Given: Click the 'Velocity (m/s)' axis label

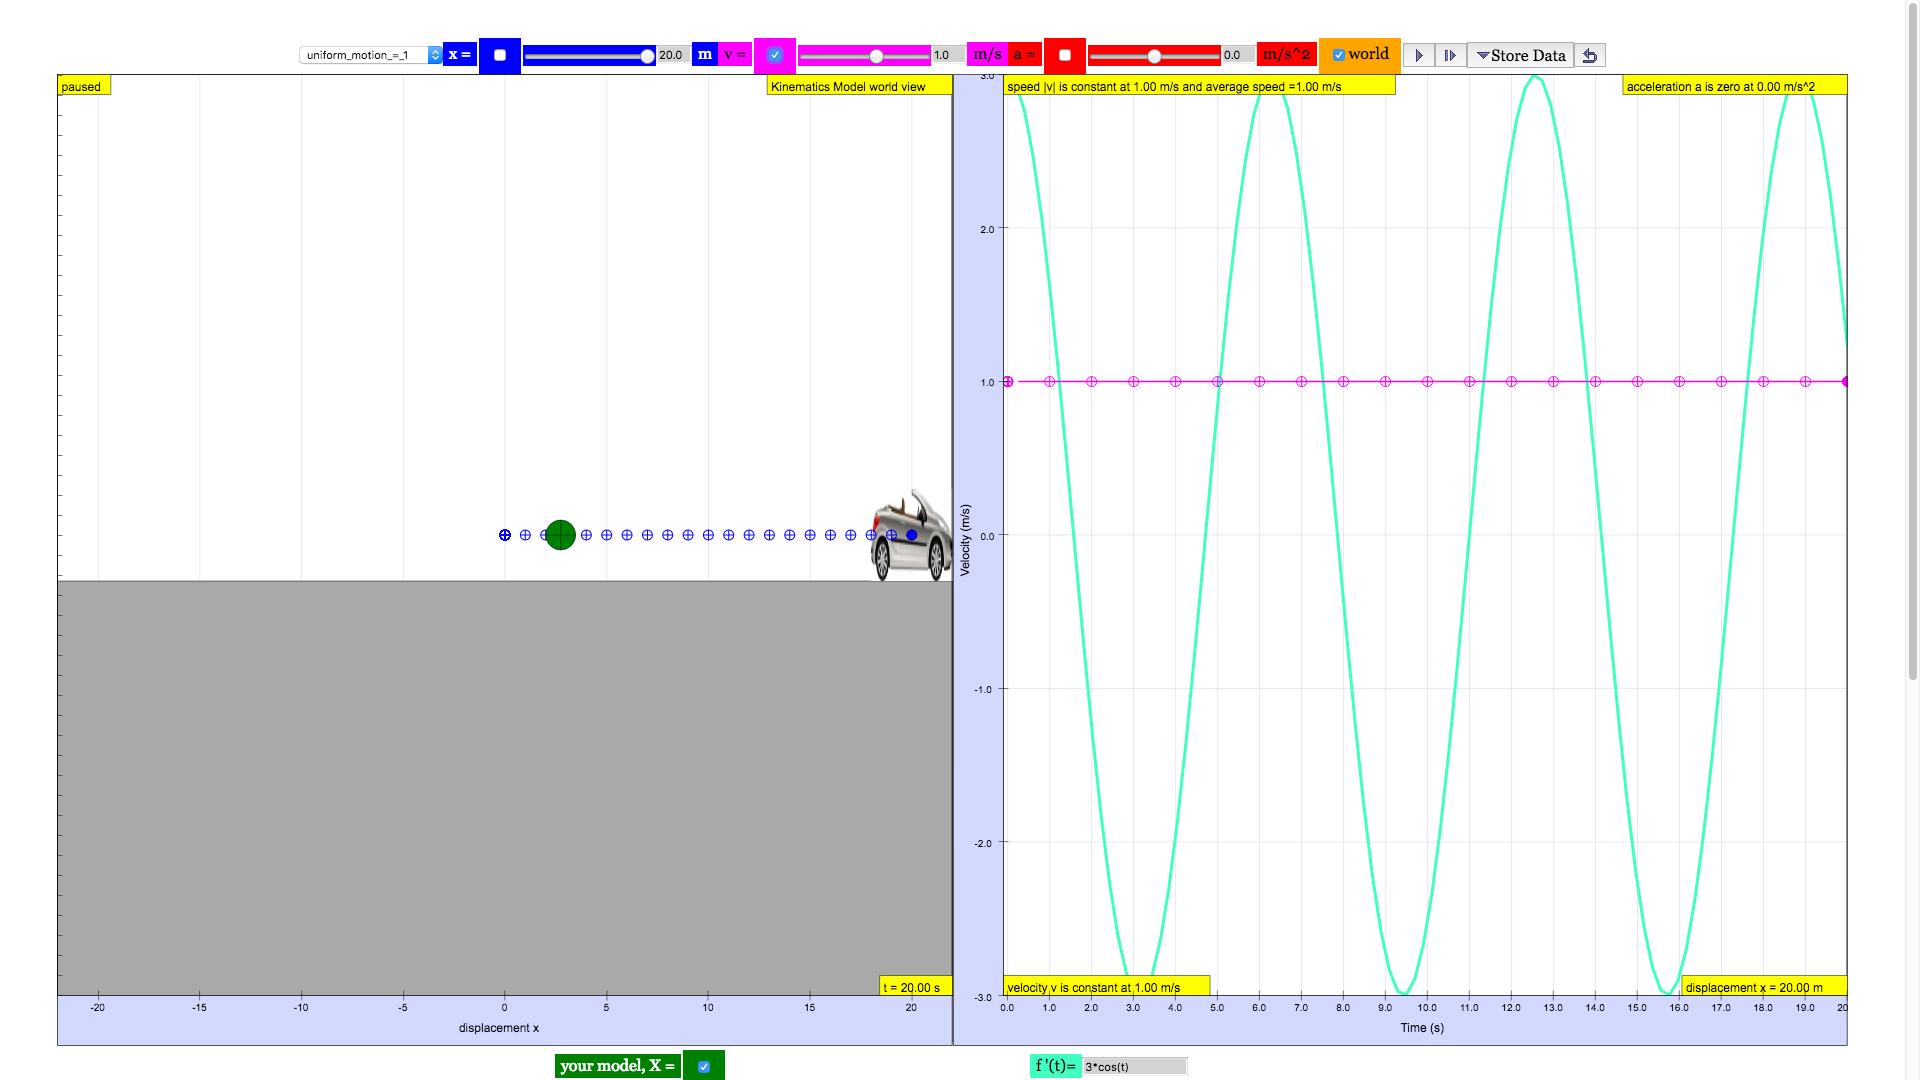Looking at the screenshot, I should 965,540.
